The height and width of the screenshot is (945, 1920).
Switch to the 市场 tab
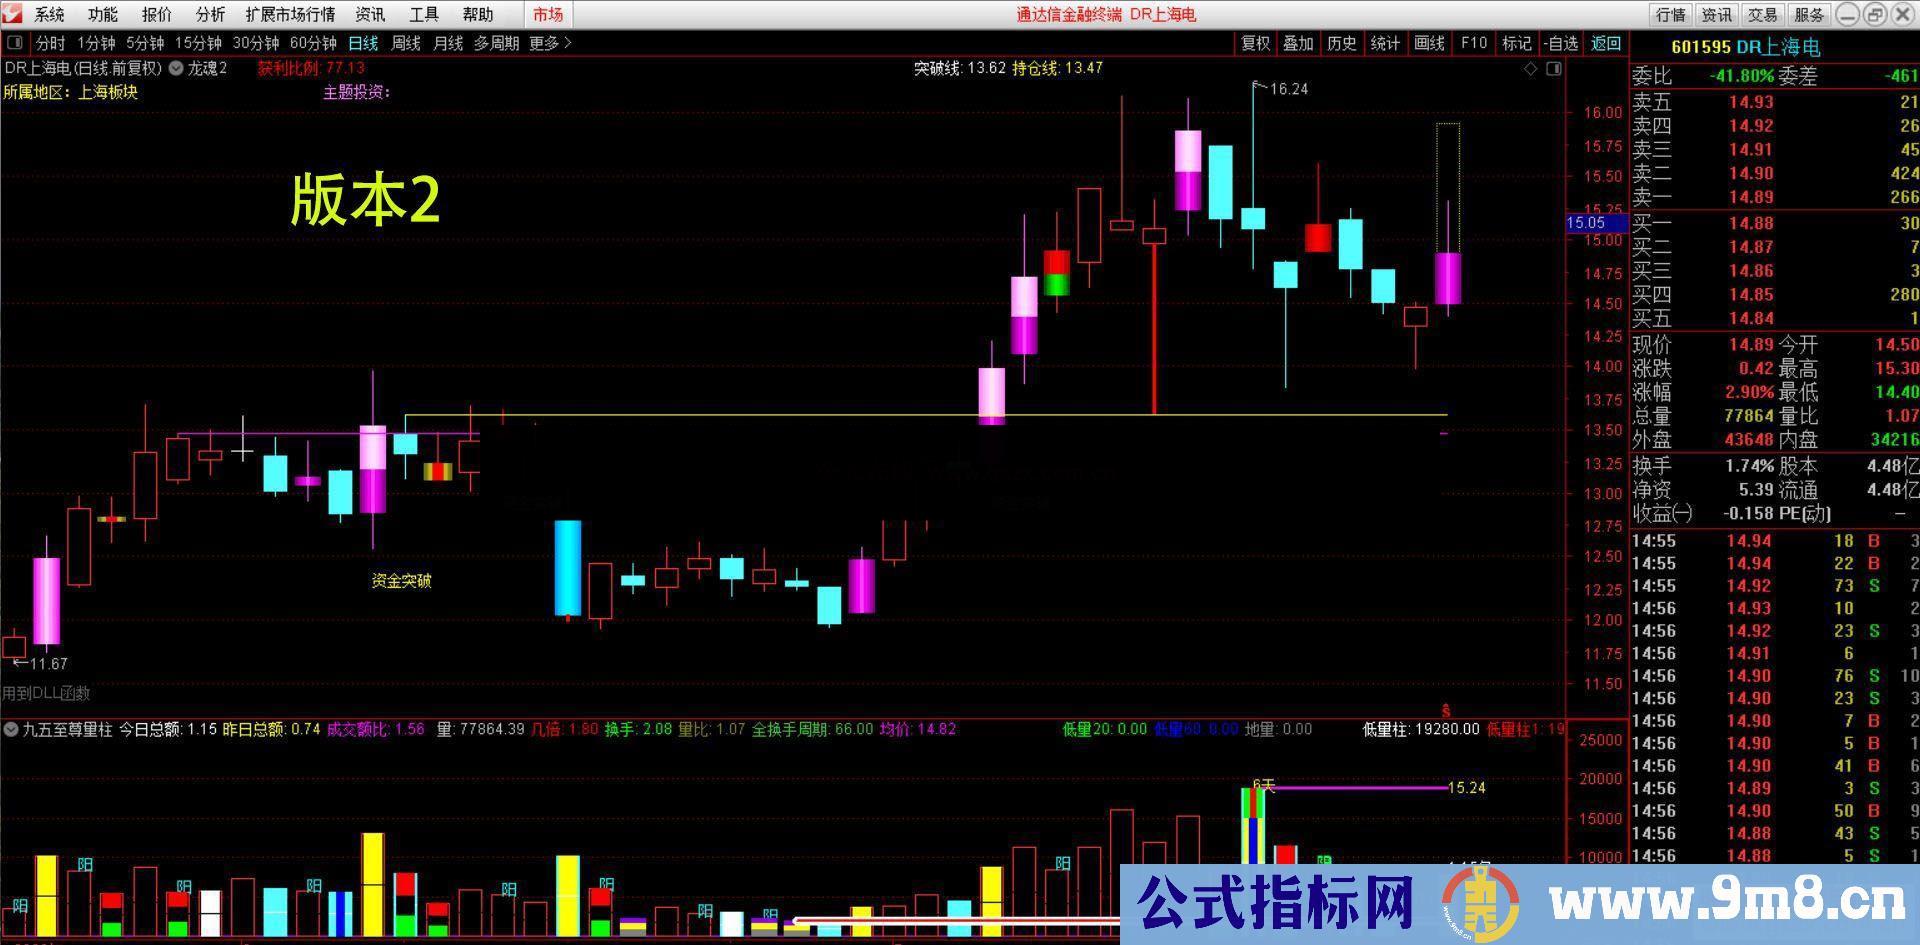click(x=548, y=14)
